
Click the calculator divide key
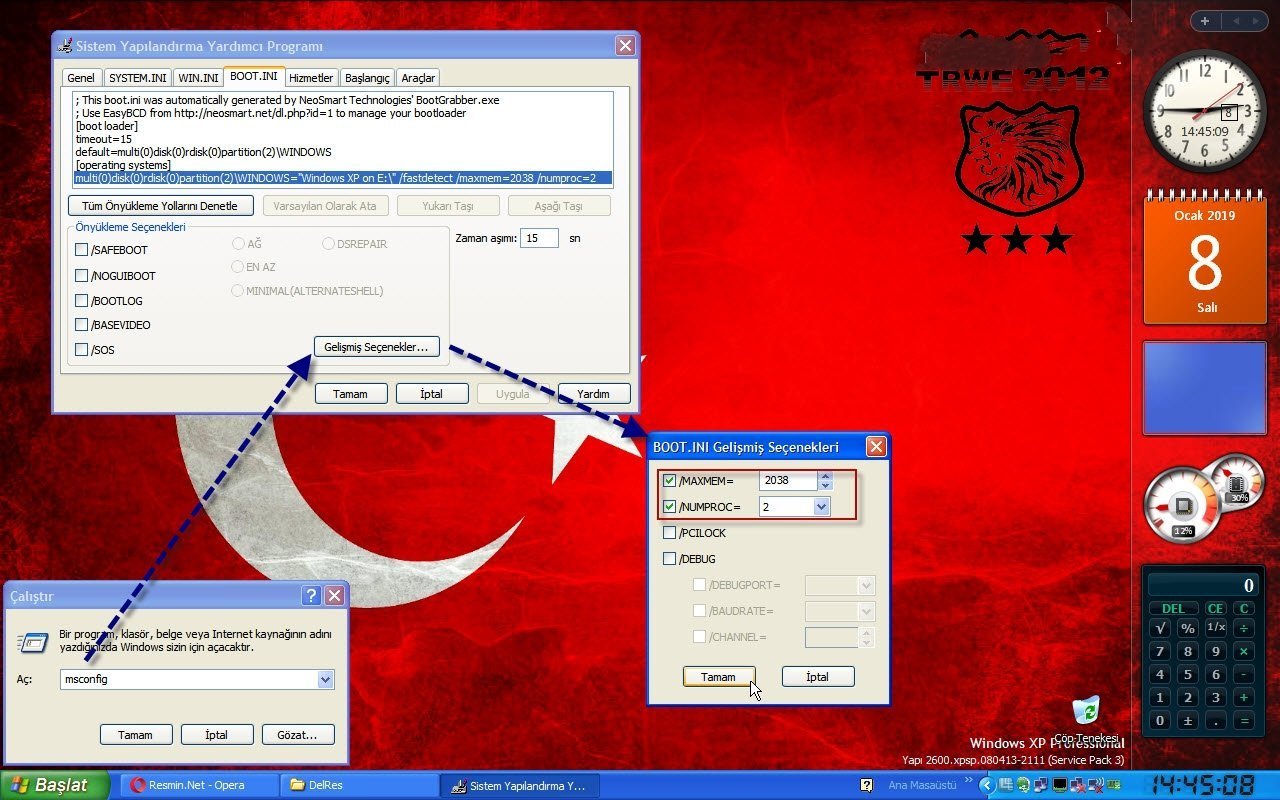click(x=1244, y=629)
